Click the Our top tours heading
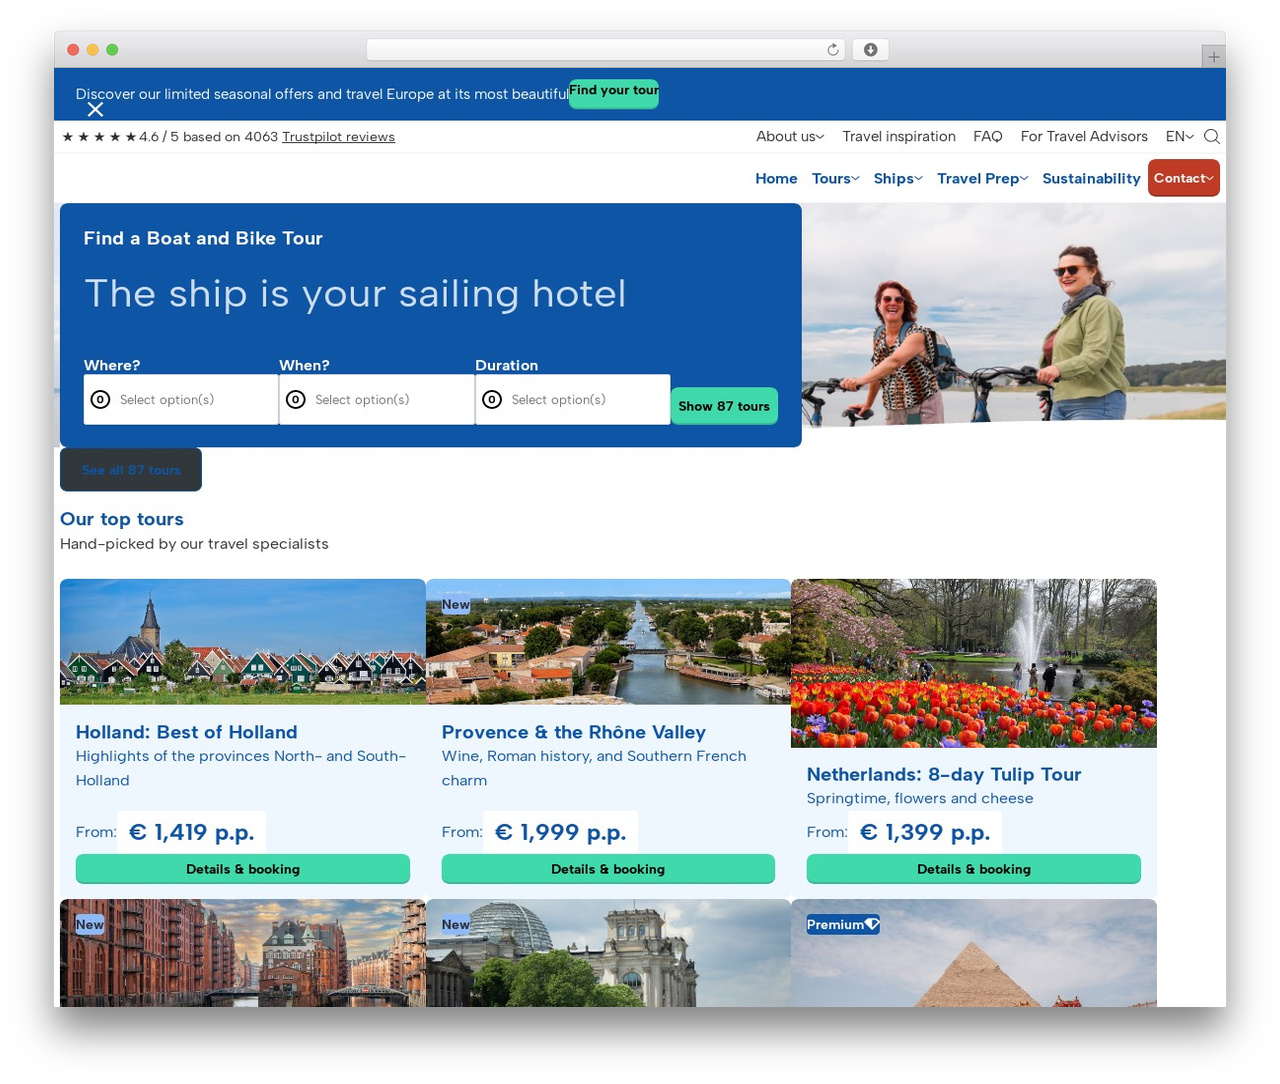The height and width of the screenshot is (1084, 1280). 122,519
